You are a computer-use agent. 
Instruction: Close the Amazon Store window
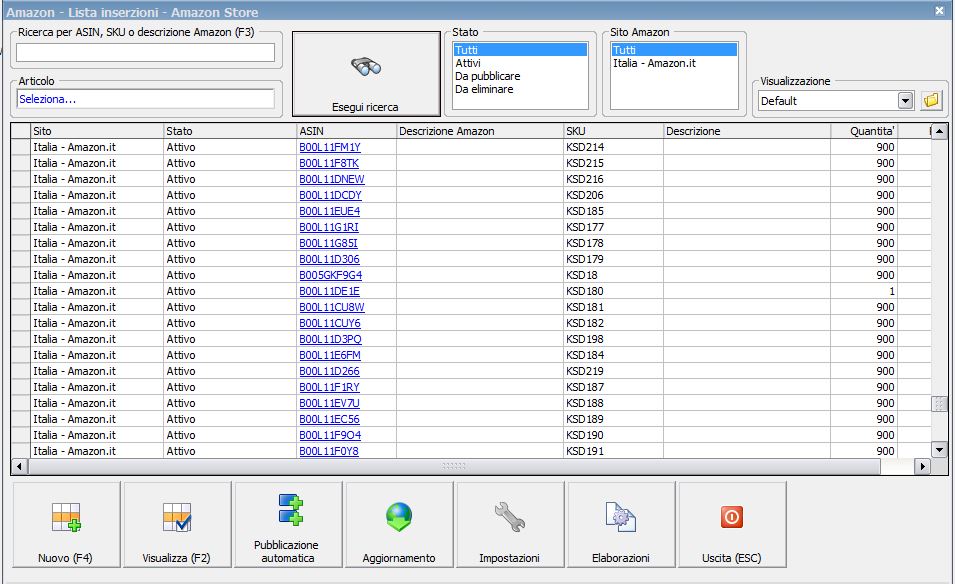(939, 10)
